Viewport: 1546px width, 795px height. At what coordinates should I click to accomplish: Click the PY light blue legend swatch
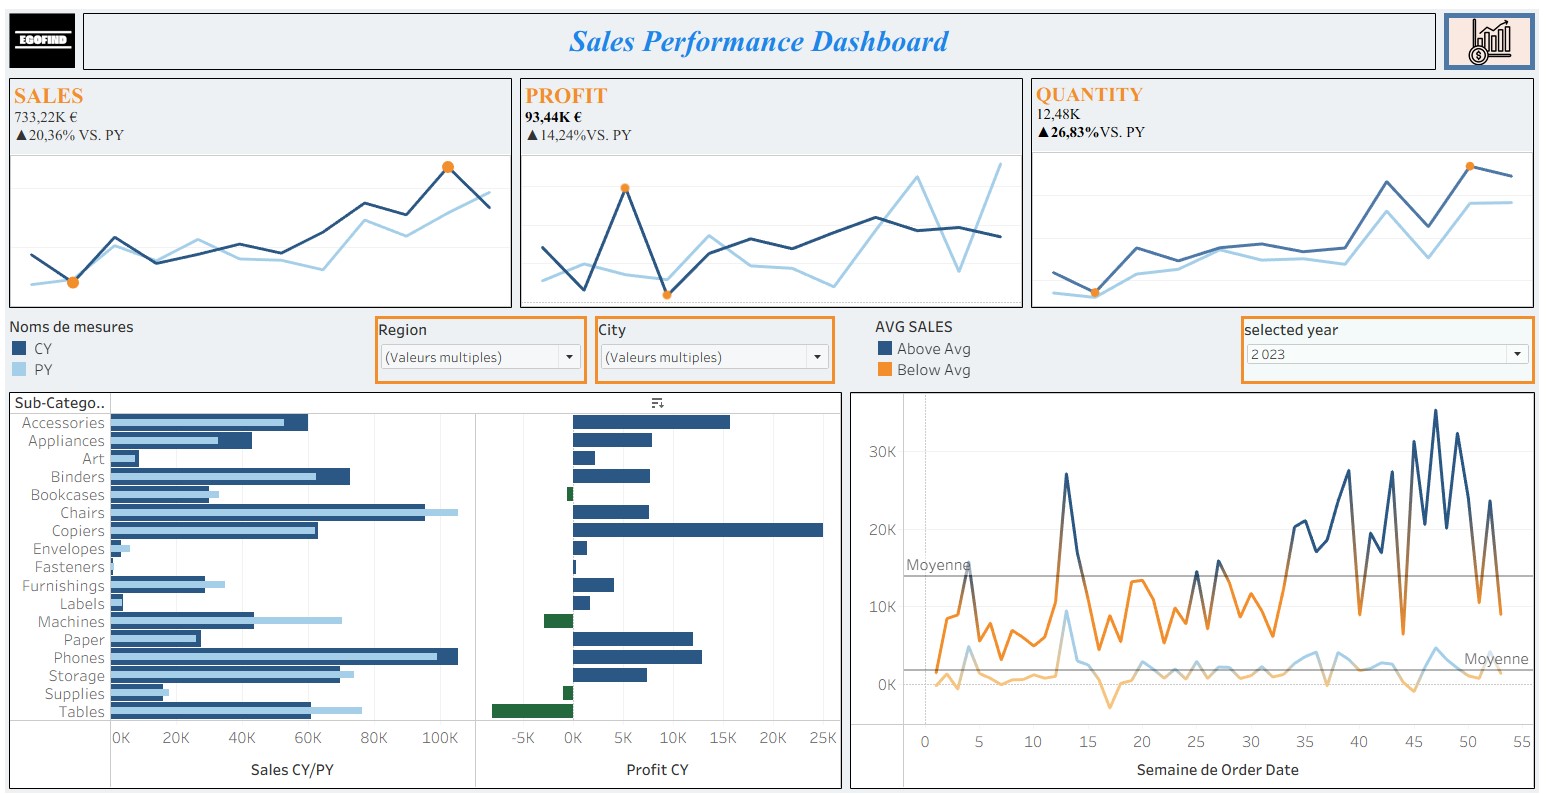pyautogui.click(x=19, y=369)
